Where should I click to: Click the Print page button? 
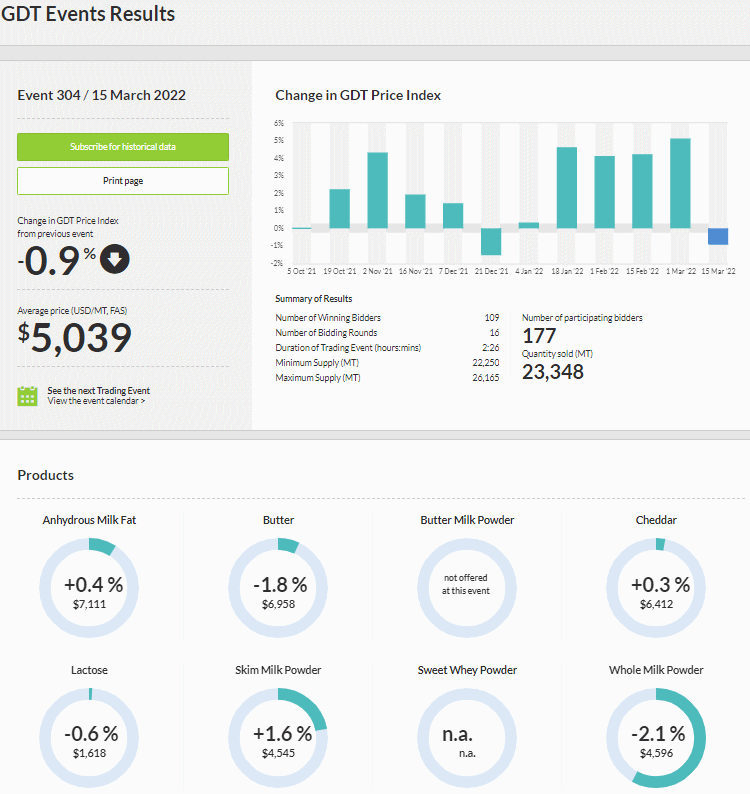(x=123, y=181)
